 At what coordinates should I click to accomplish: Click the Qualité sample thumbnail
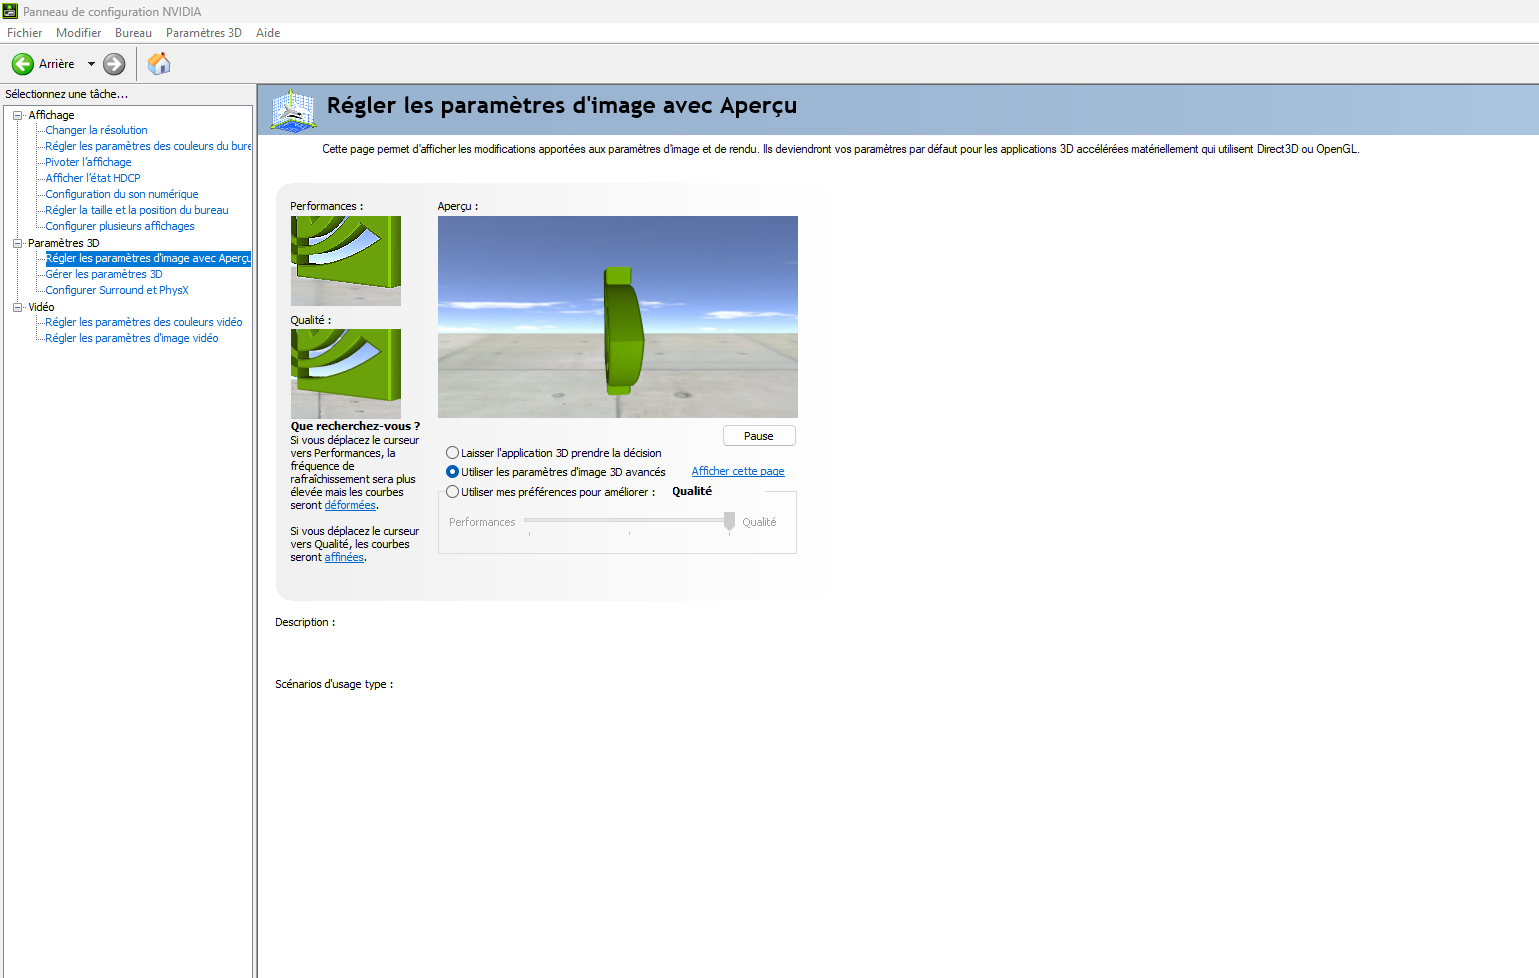[x=346, y=374]
